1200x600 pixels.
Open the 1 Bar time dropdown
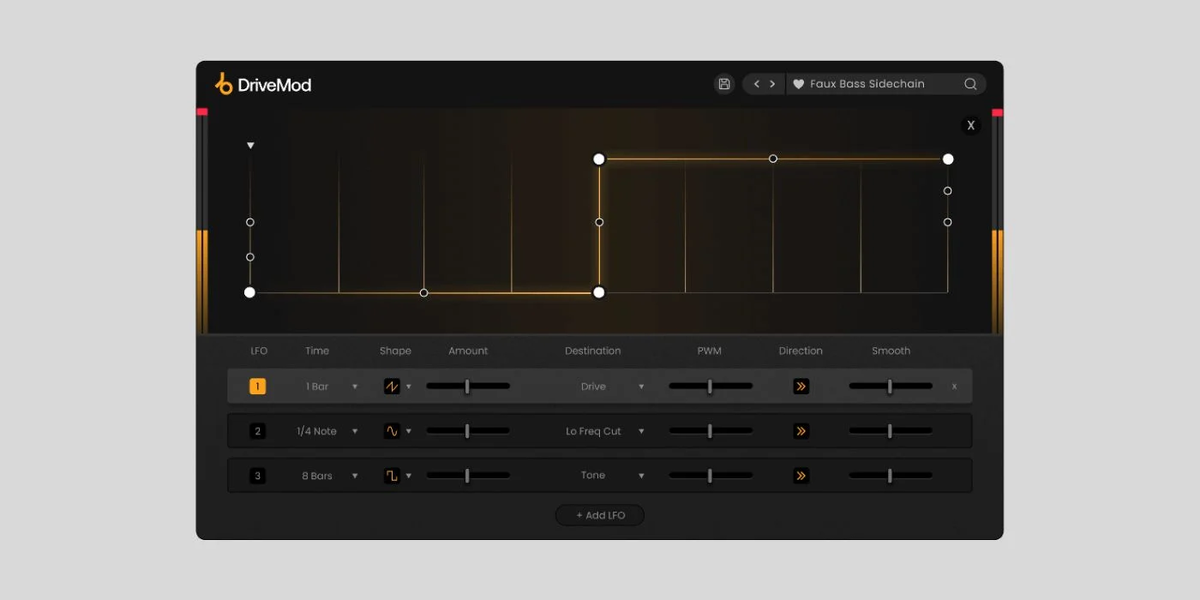tap(332, 386)
